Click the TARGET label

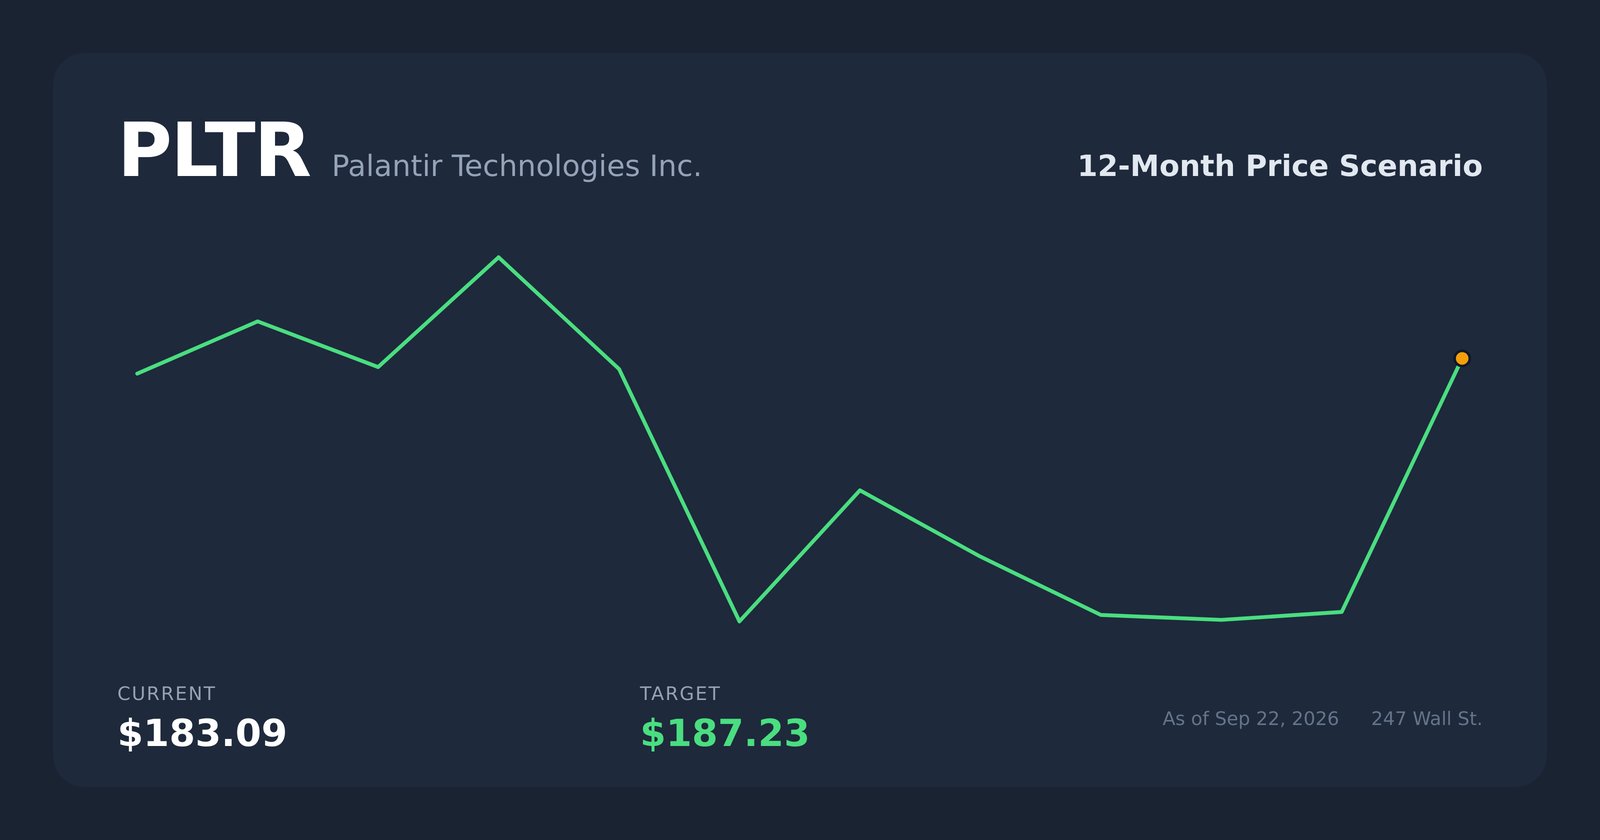(680, 693)
